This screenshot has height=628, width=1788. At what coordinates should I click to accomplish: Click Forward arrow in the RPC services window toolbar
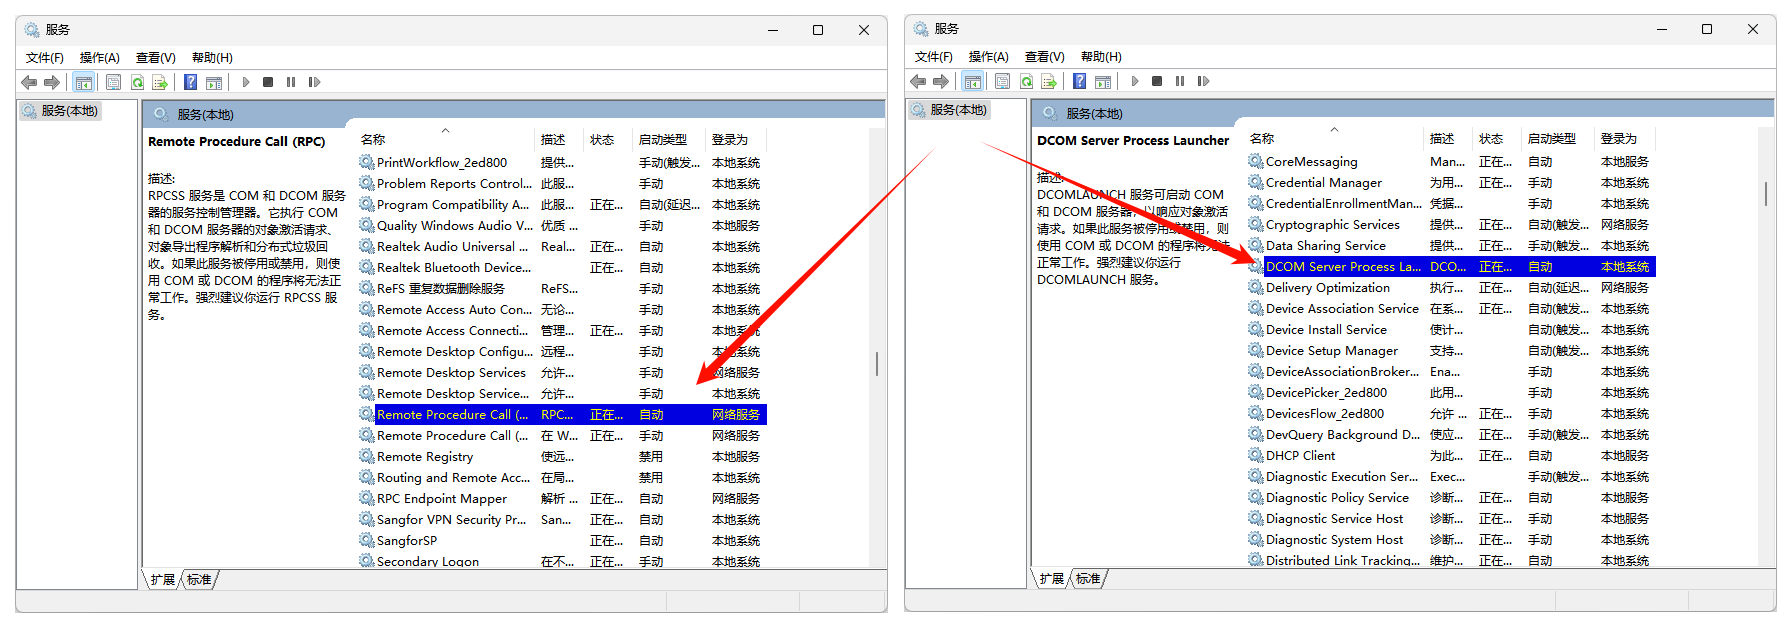coord(52,82)
